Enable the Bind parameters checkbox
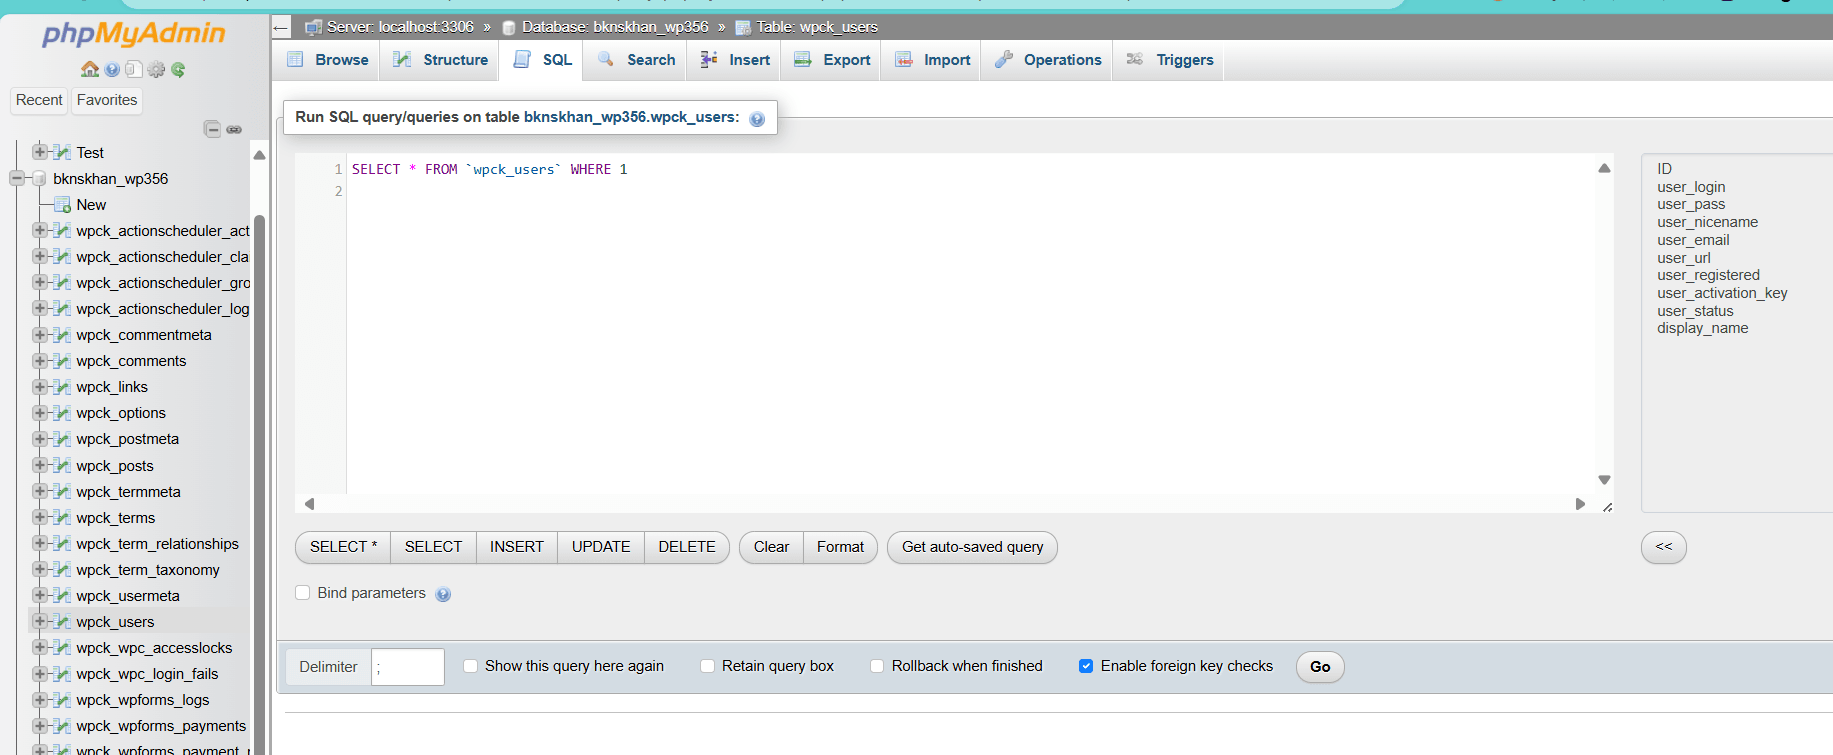Screen dimensions: 1833x755 click(x=303, y=593)
